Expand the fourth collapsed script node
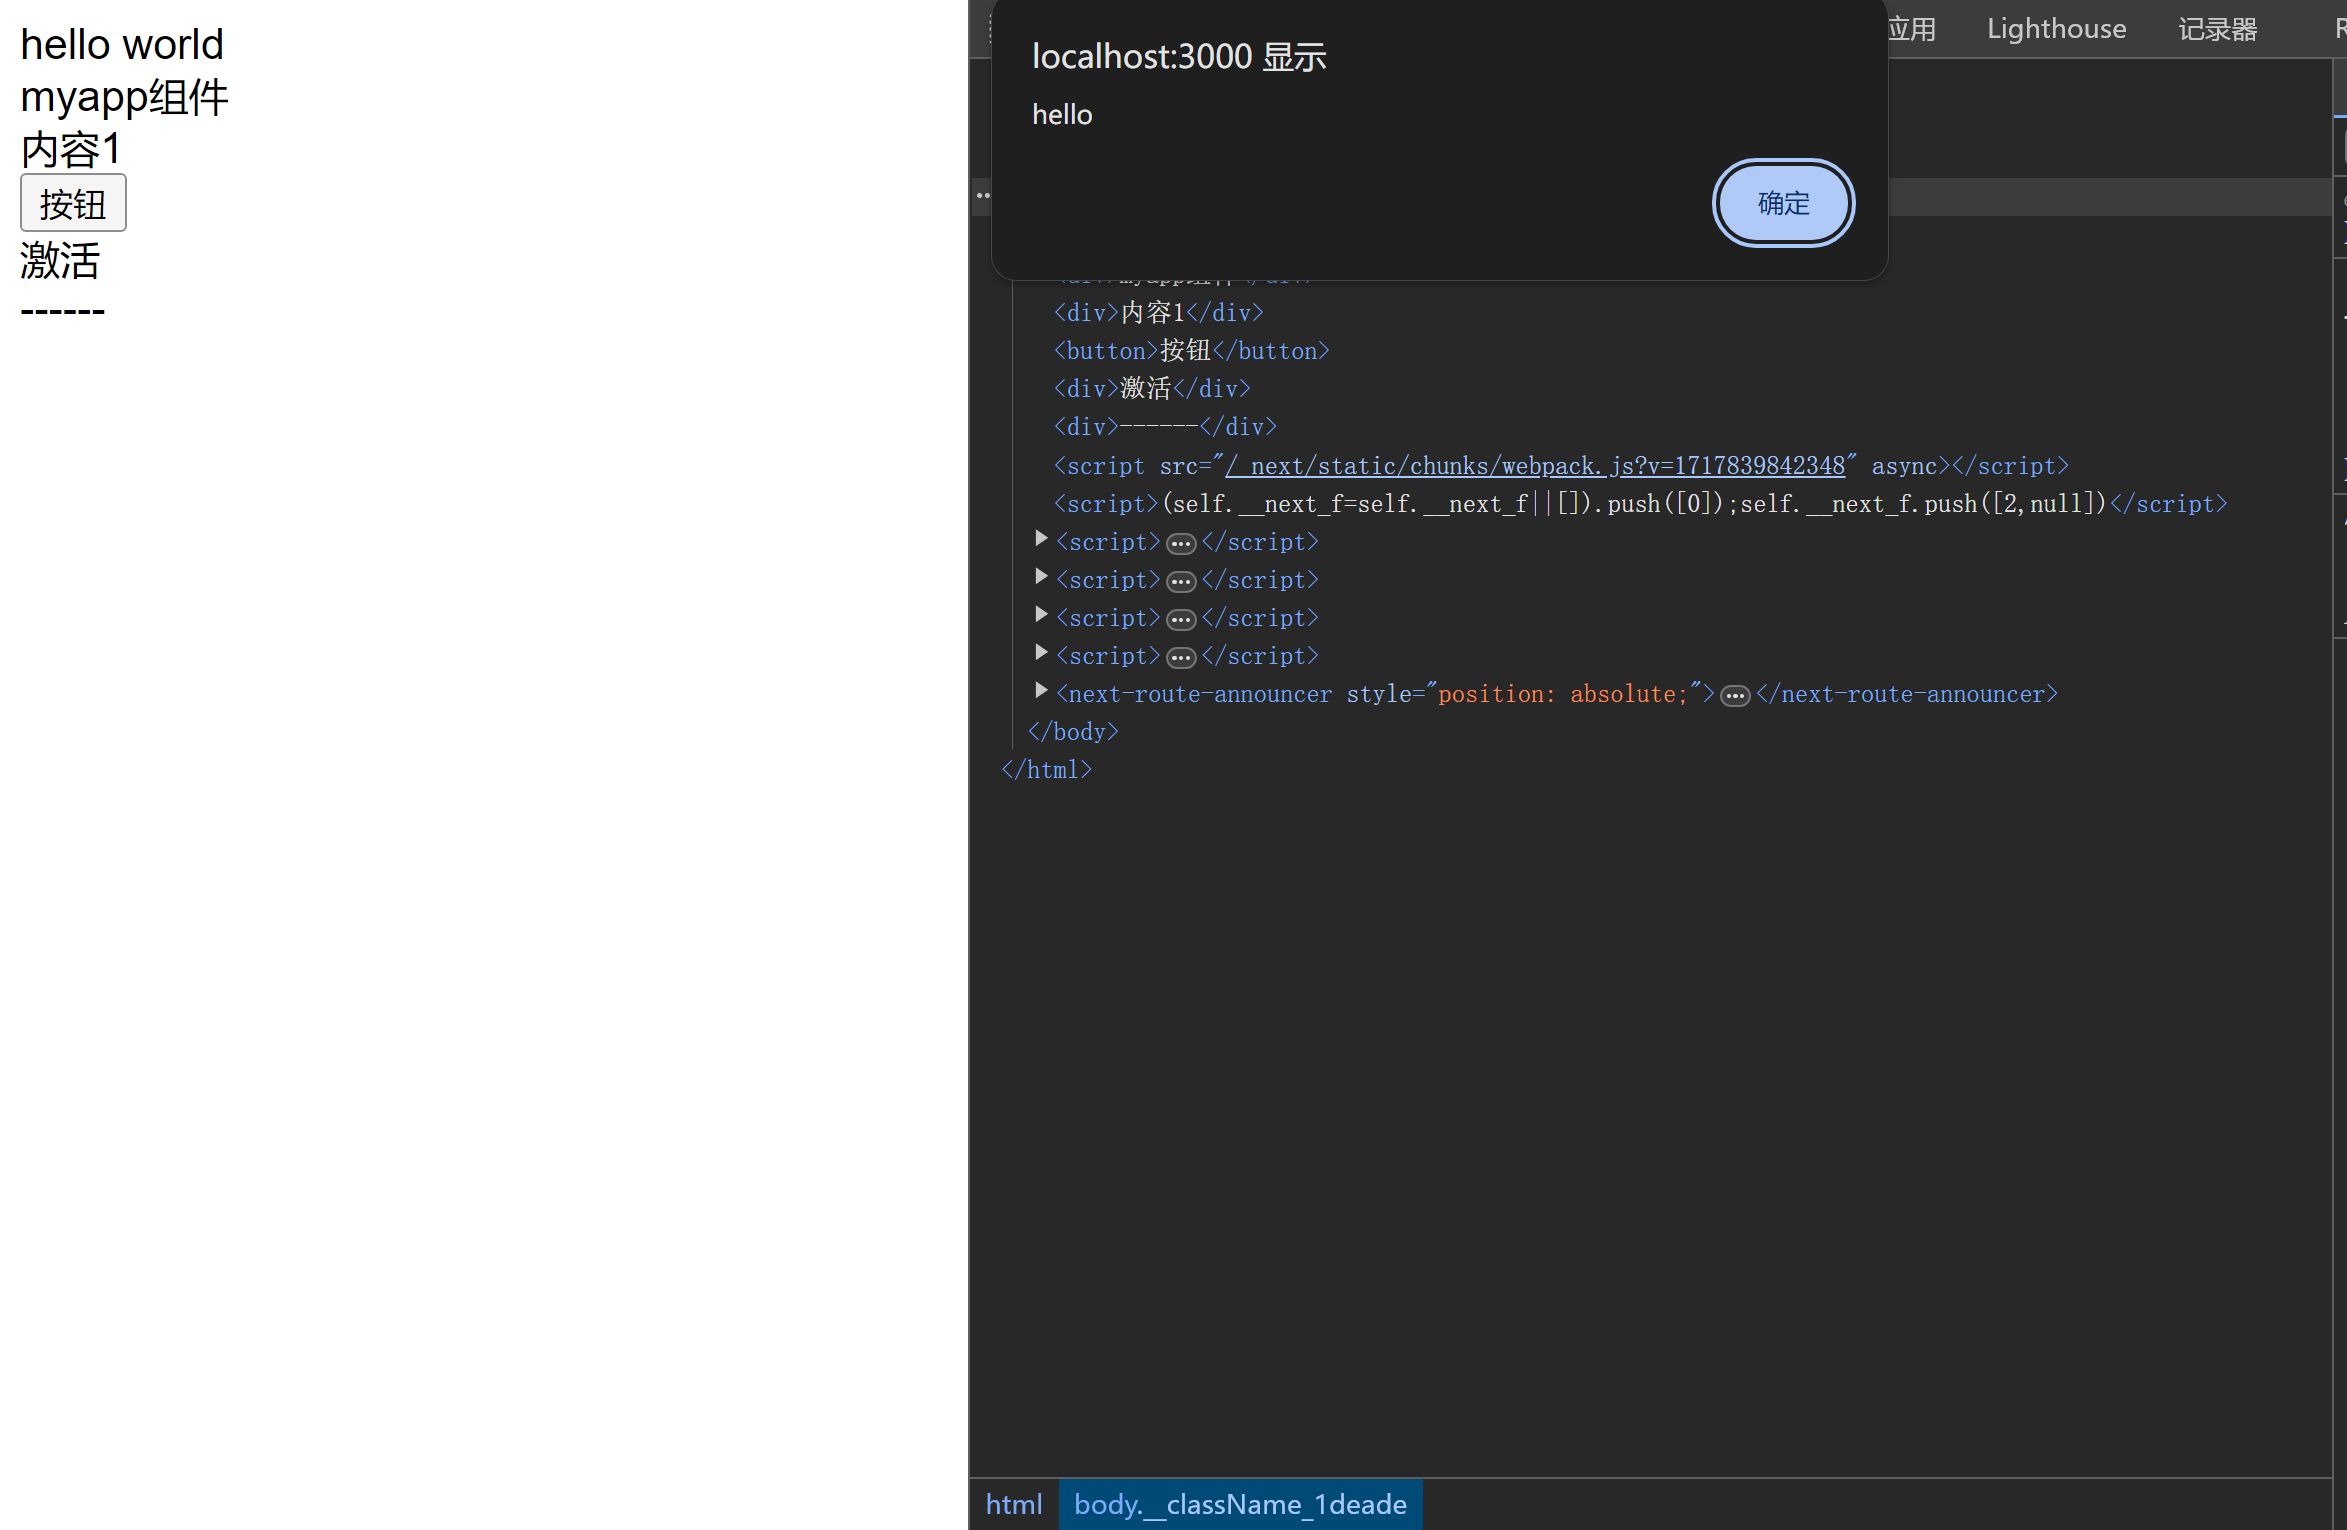2347x1530 pixels. pos(1041,654)
